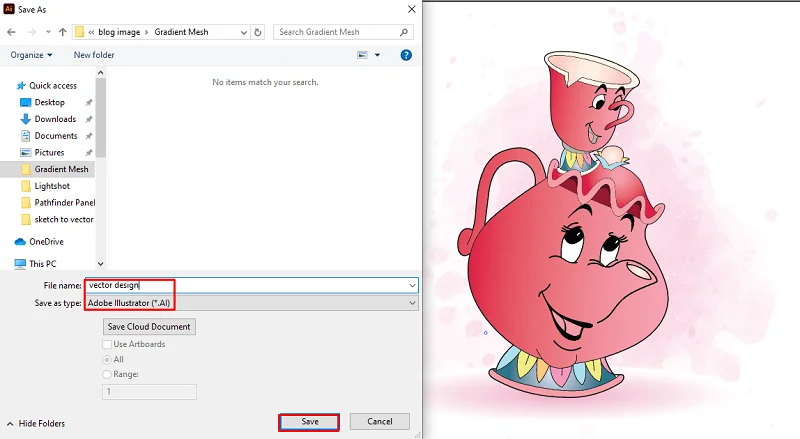Go back using the back arrow
Screen dimensions: 800x439
click(11, 32)
